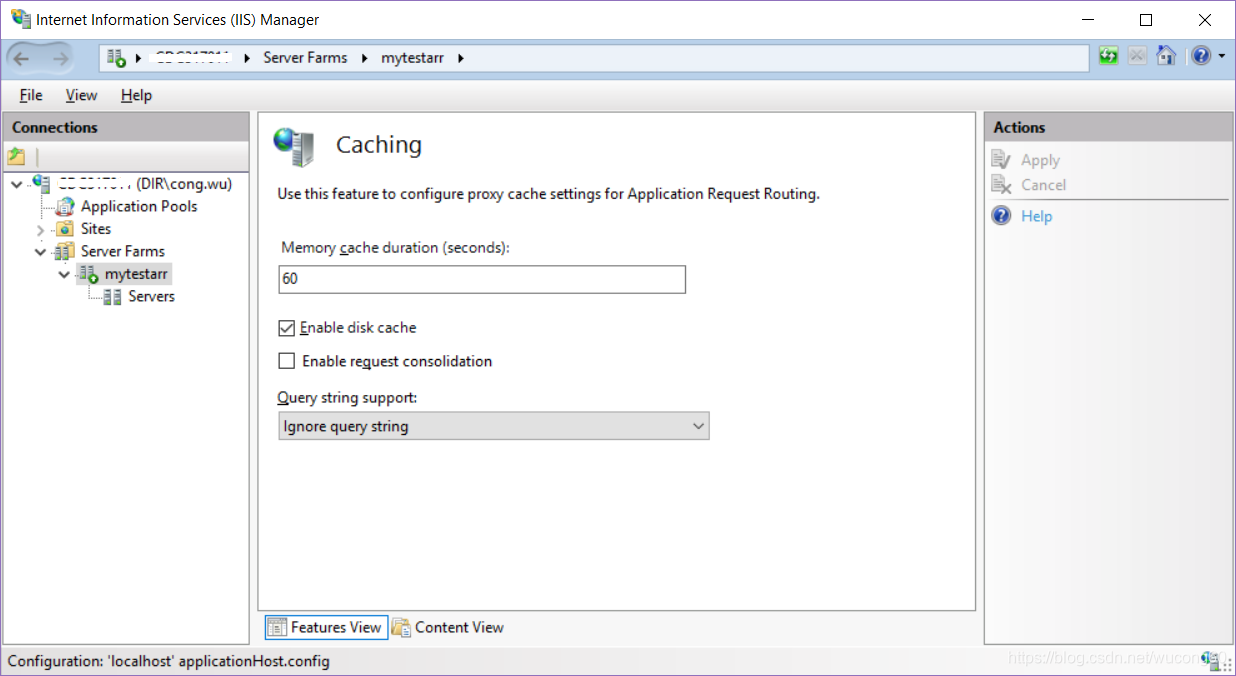Click the Caching feature globe icon
Image resolution: width=1236 pixels, height=676 pixels.
click(x=294, y=147)
